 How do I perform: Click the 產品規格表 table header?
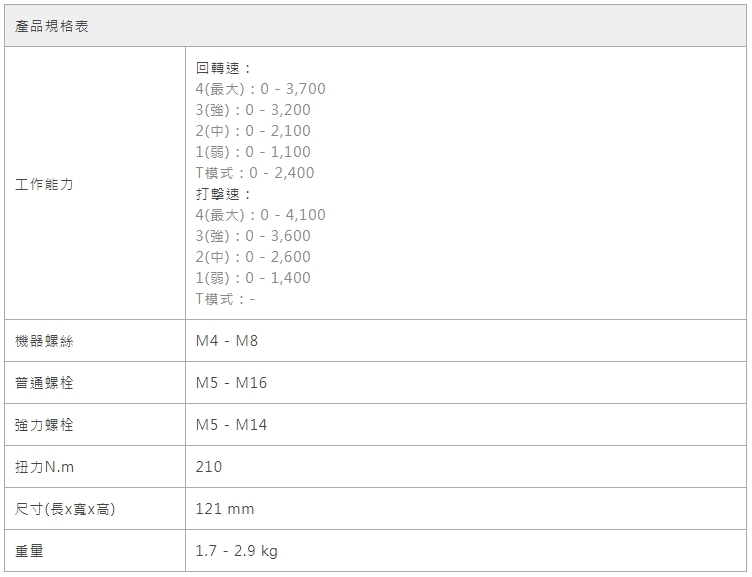(x=53, y=26)
